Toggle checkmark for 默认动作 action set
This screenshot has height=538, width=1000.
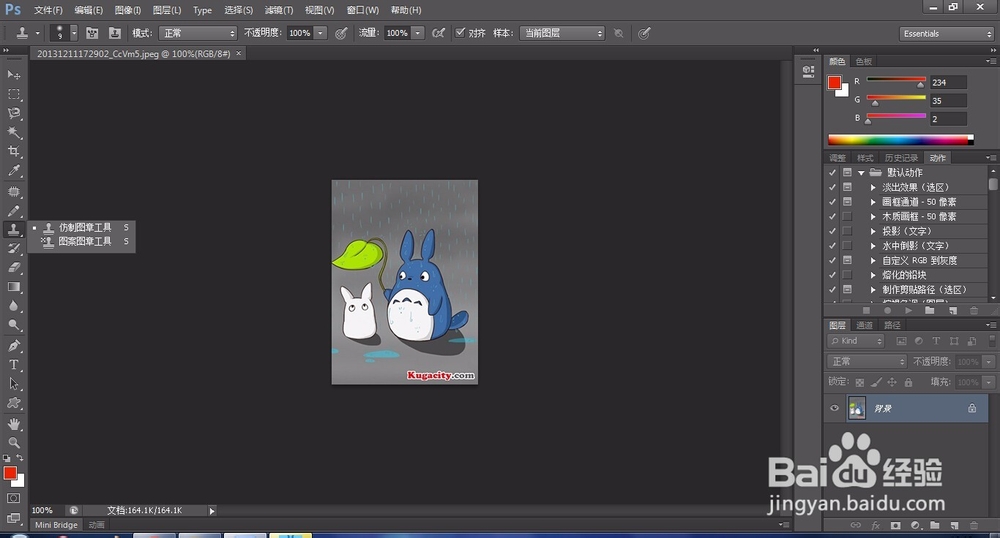[832, 173]
